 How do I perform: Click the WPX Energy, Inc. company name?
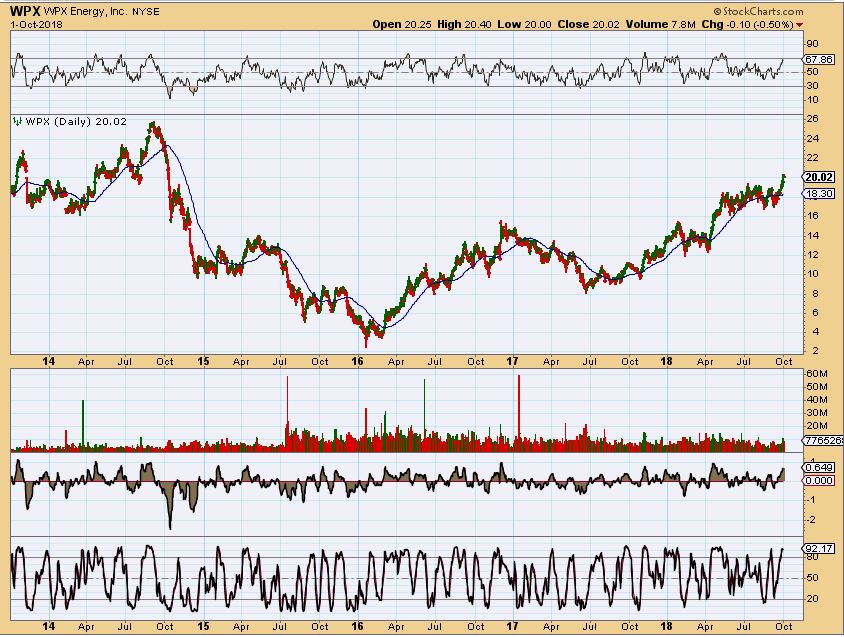coord(90,10)
